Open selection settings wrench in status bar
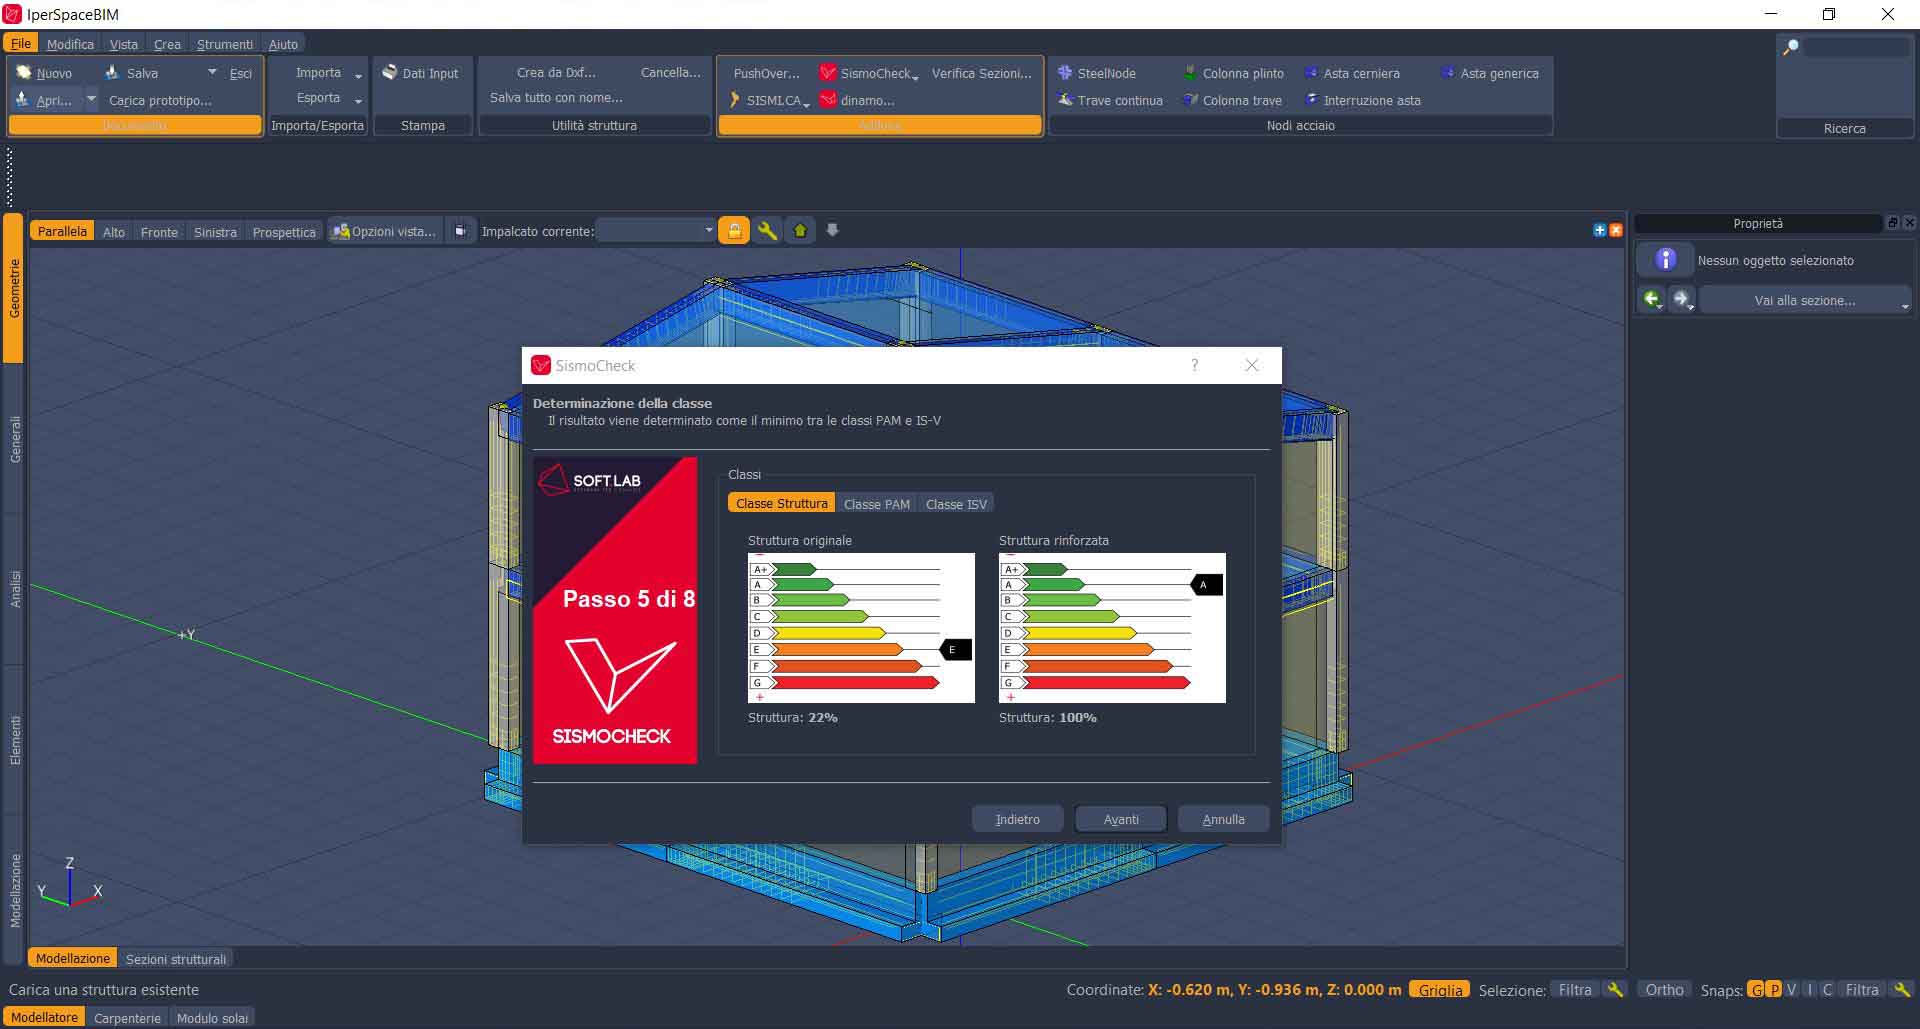 click(1615, 989)
